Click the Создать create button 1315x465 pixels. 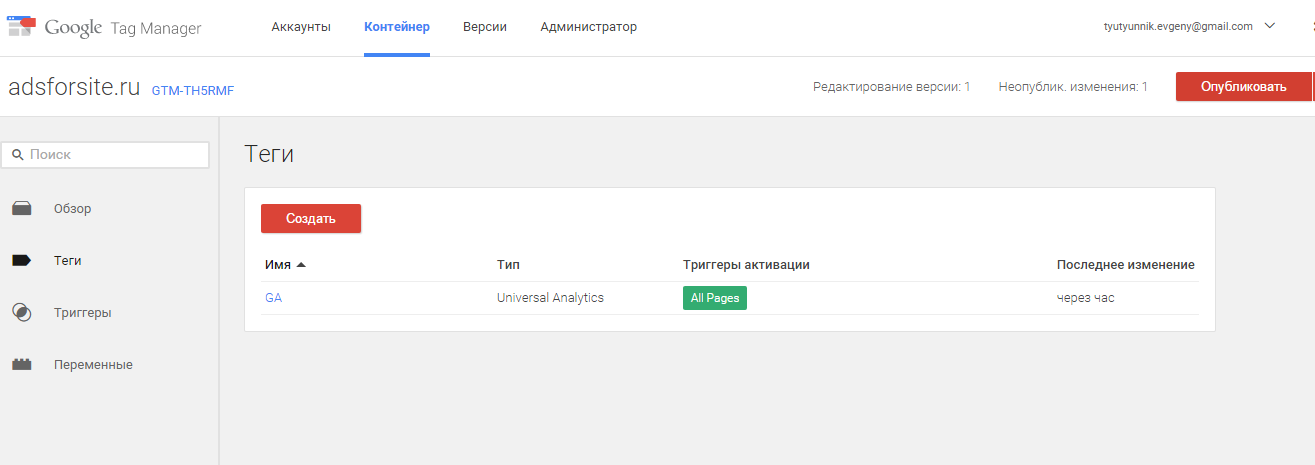point(311,218)
